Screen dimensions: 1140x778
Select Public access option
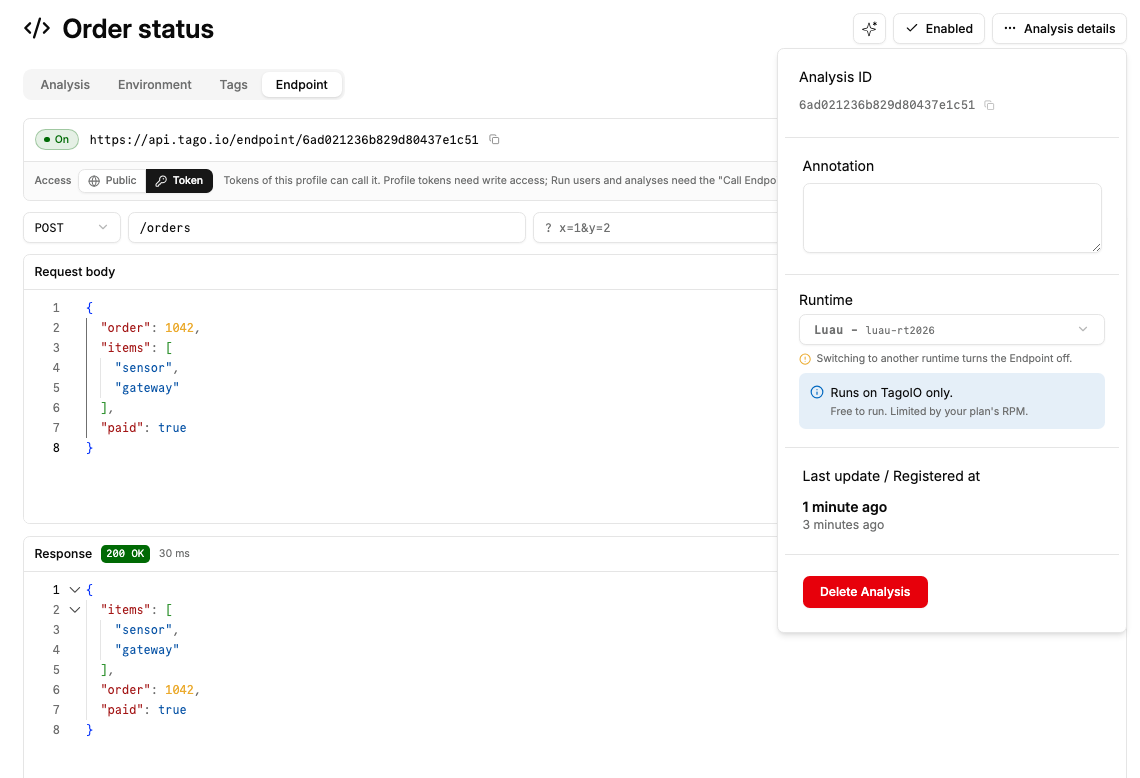coord(112,180)
